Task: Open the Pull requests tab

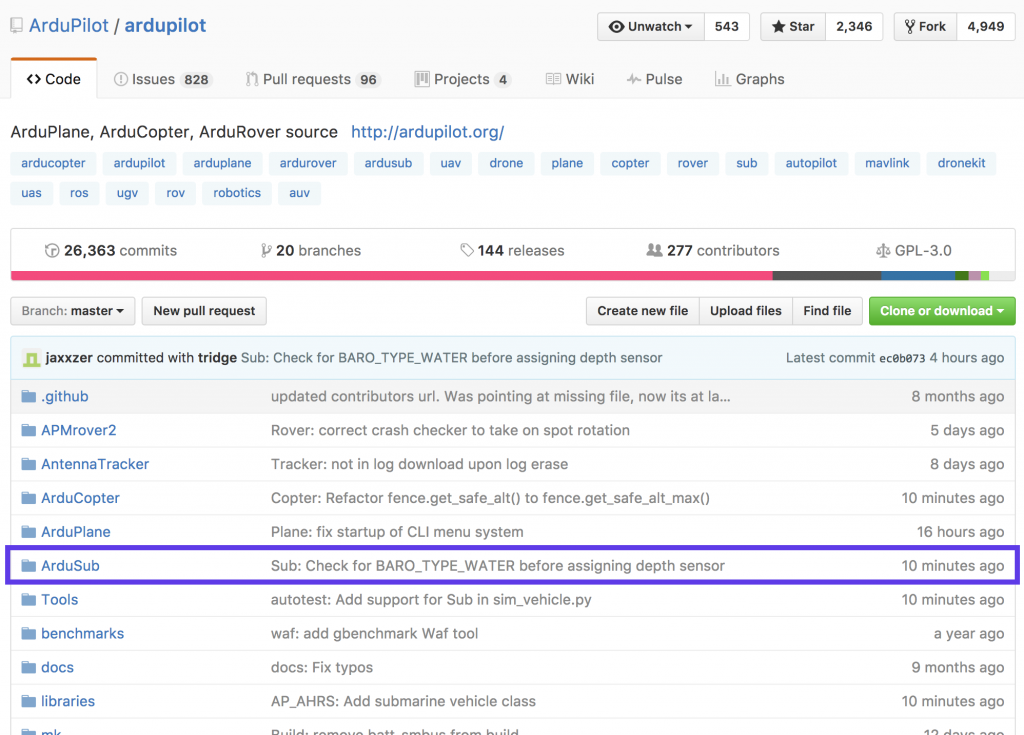Action: pyautogui.click(x=312, y=79)
